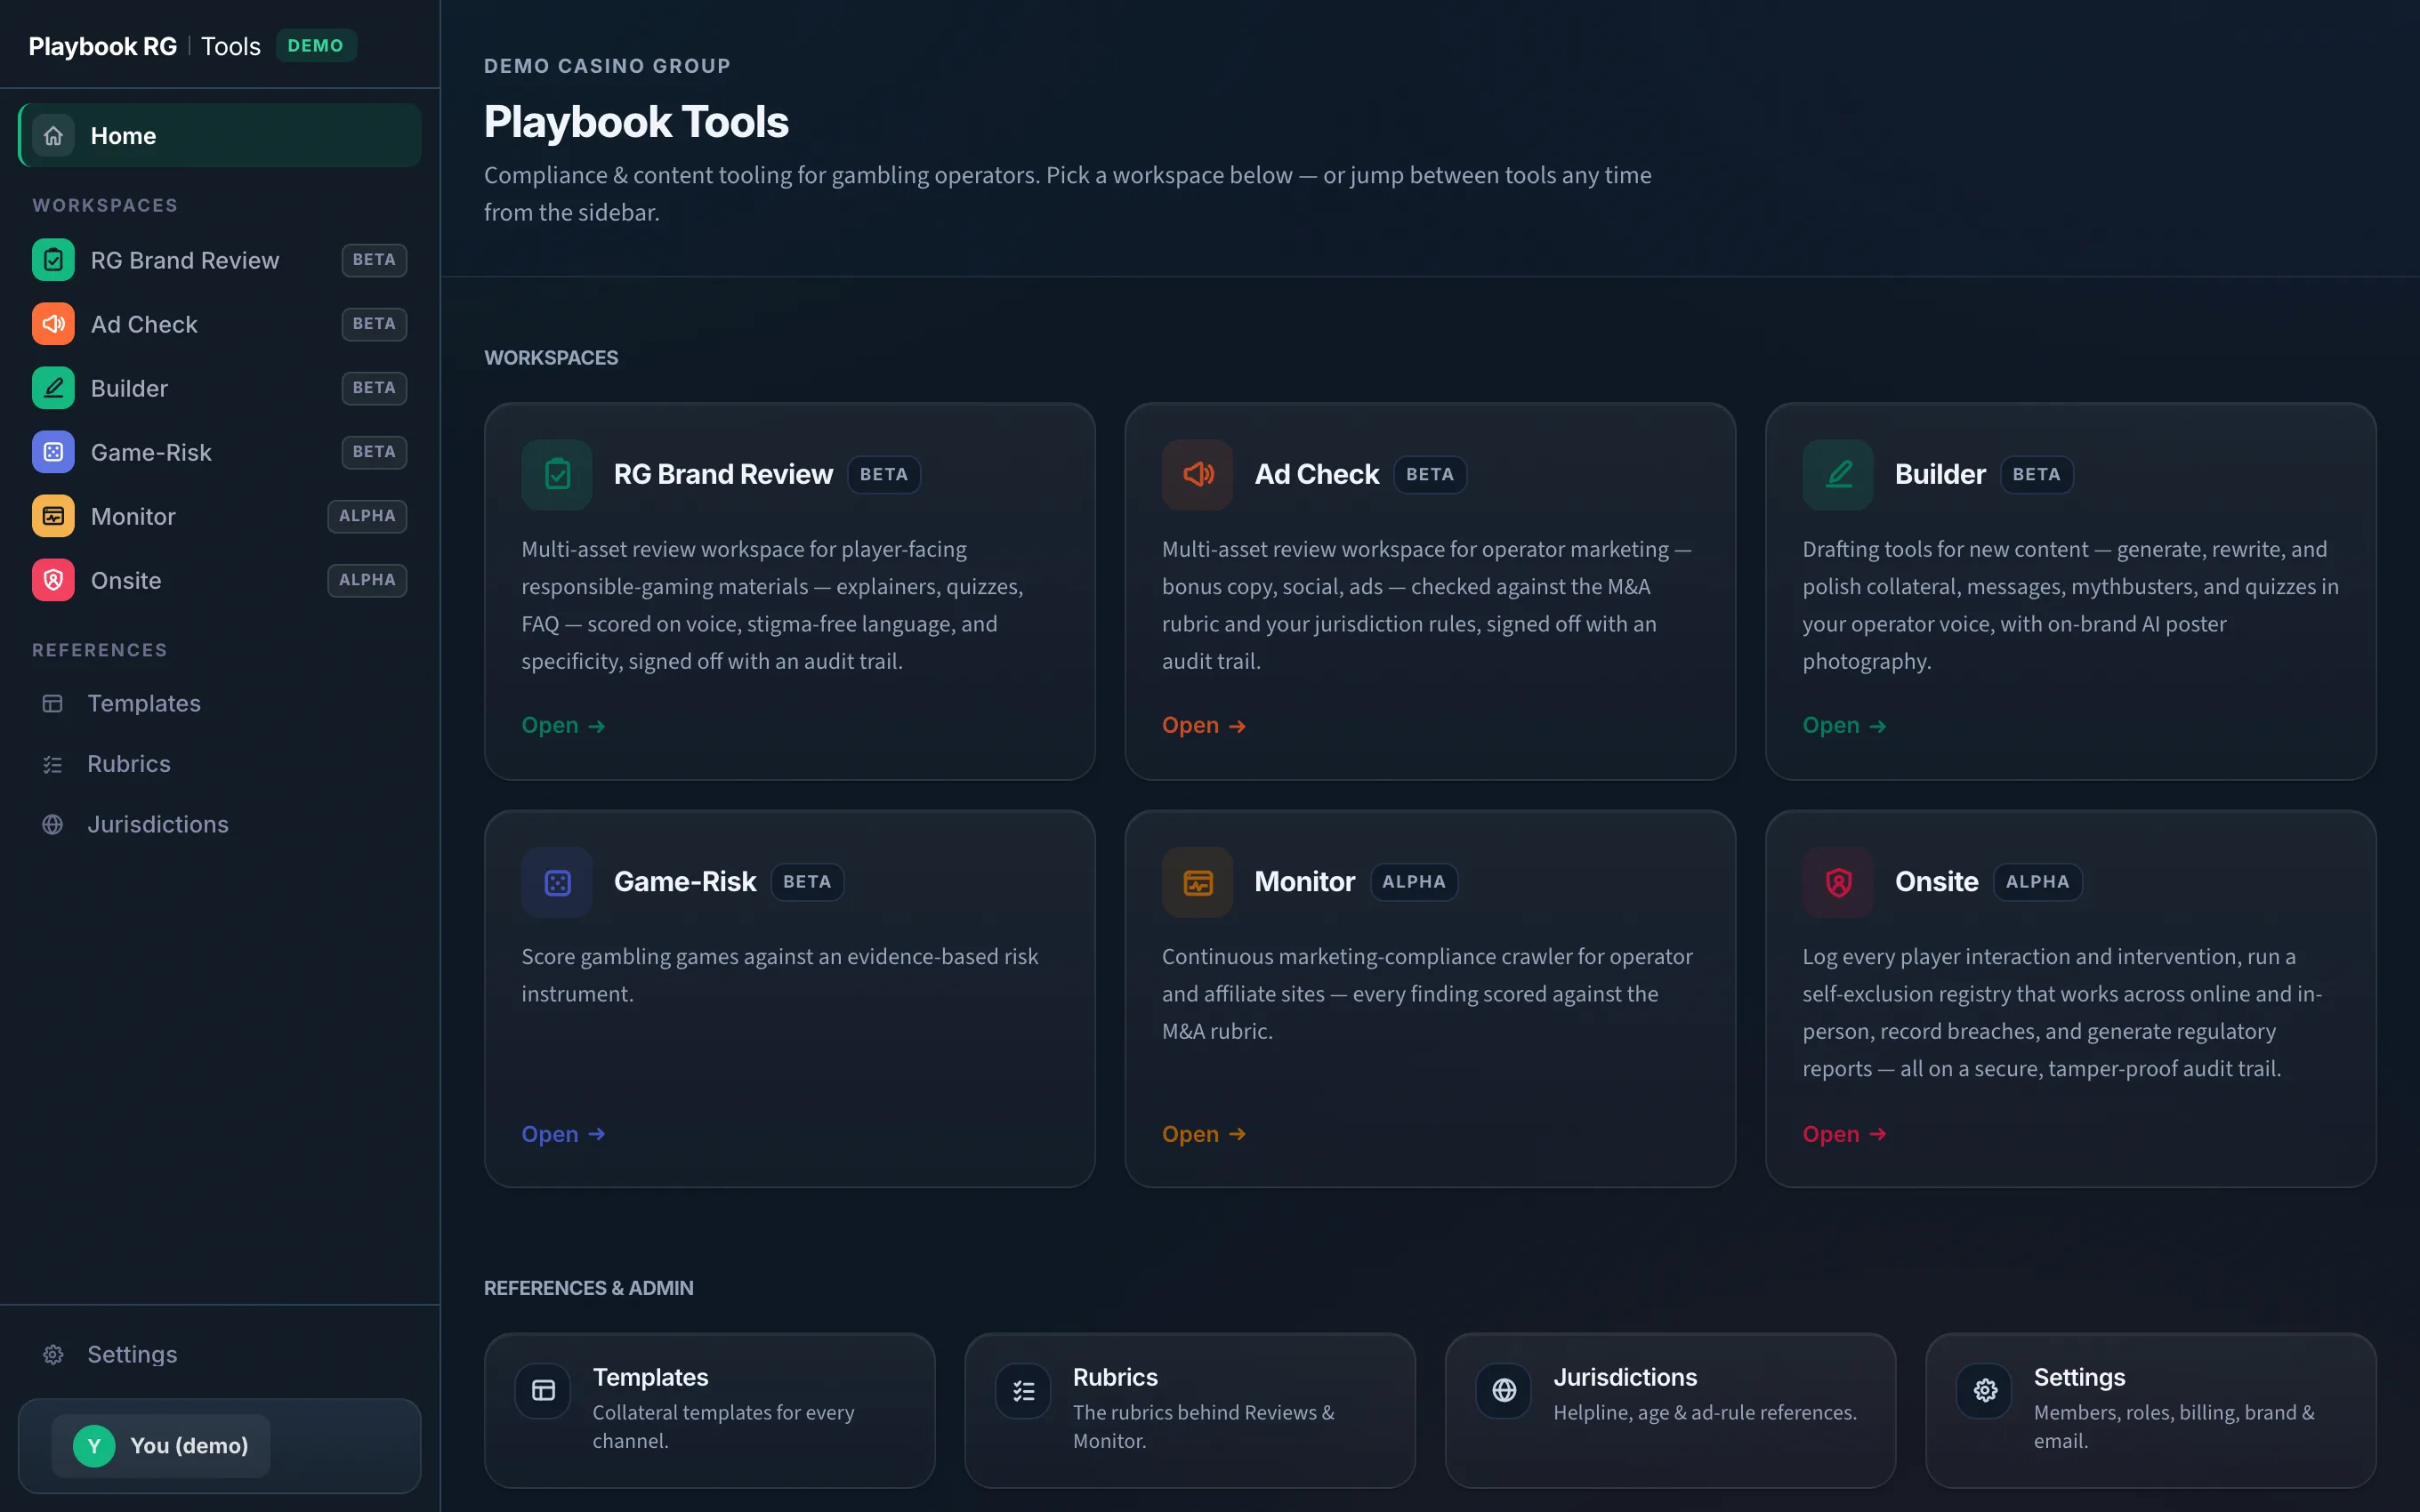The image size is (2420, 1512).
Task: Click the 'DEMO CASINO GROUP' label
Action: coord(607,66)
